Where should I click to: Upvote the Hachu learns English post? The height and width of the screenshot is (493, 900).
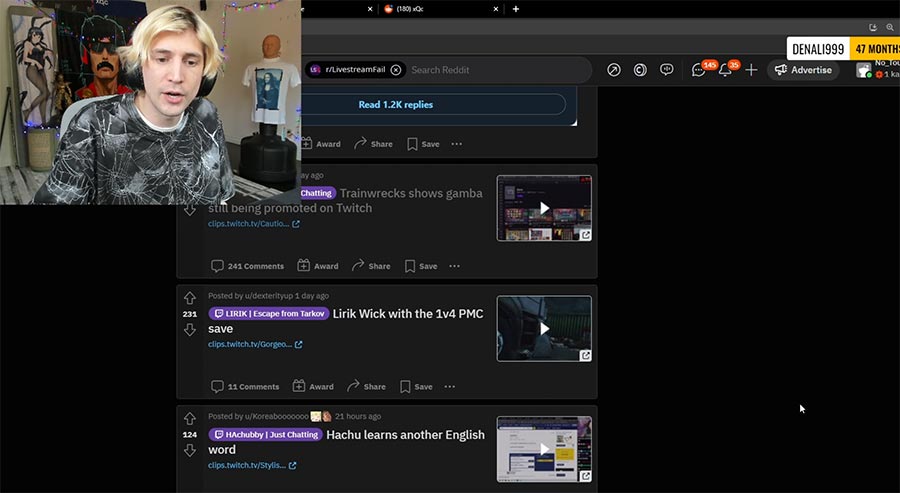tap(189, 419)
